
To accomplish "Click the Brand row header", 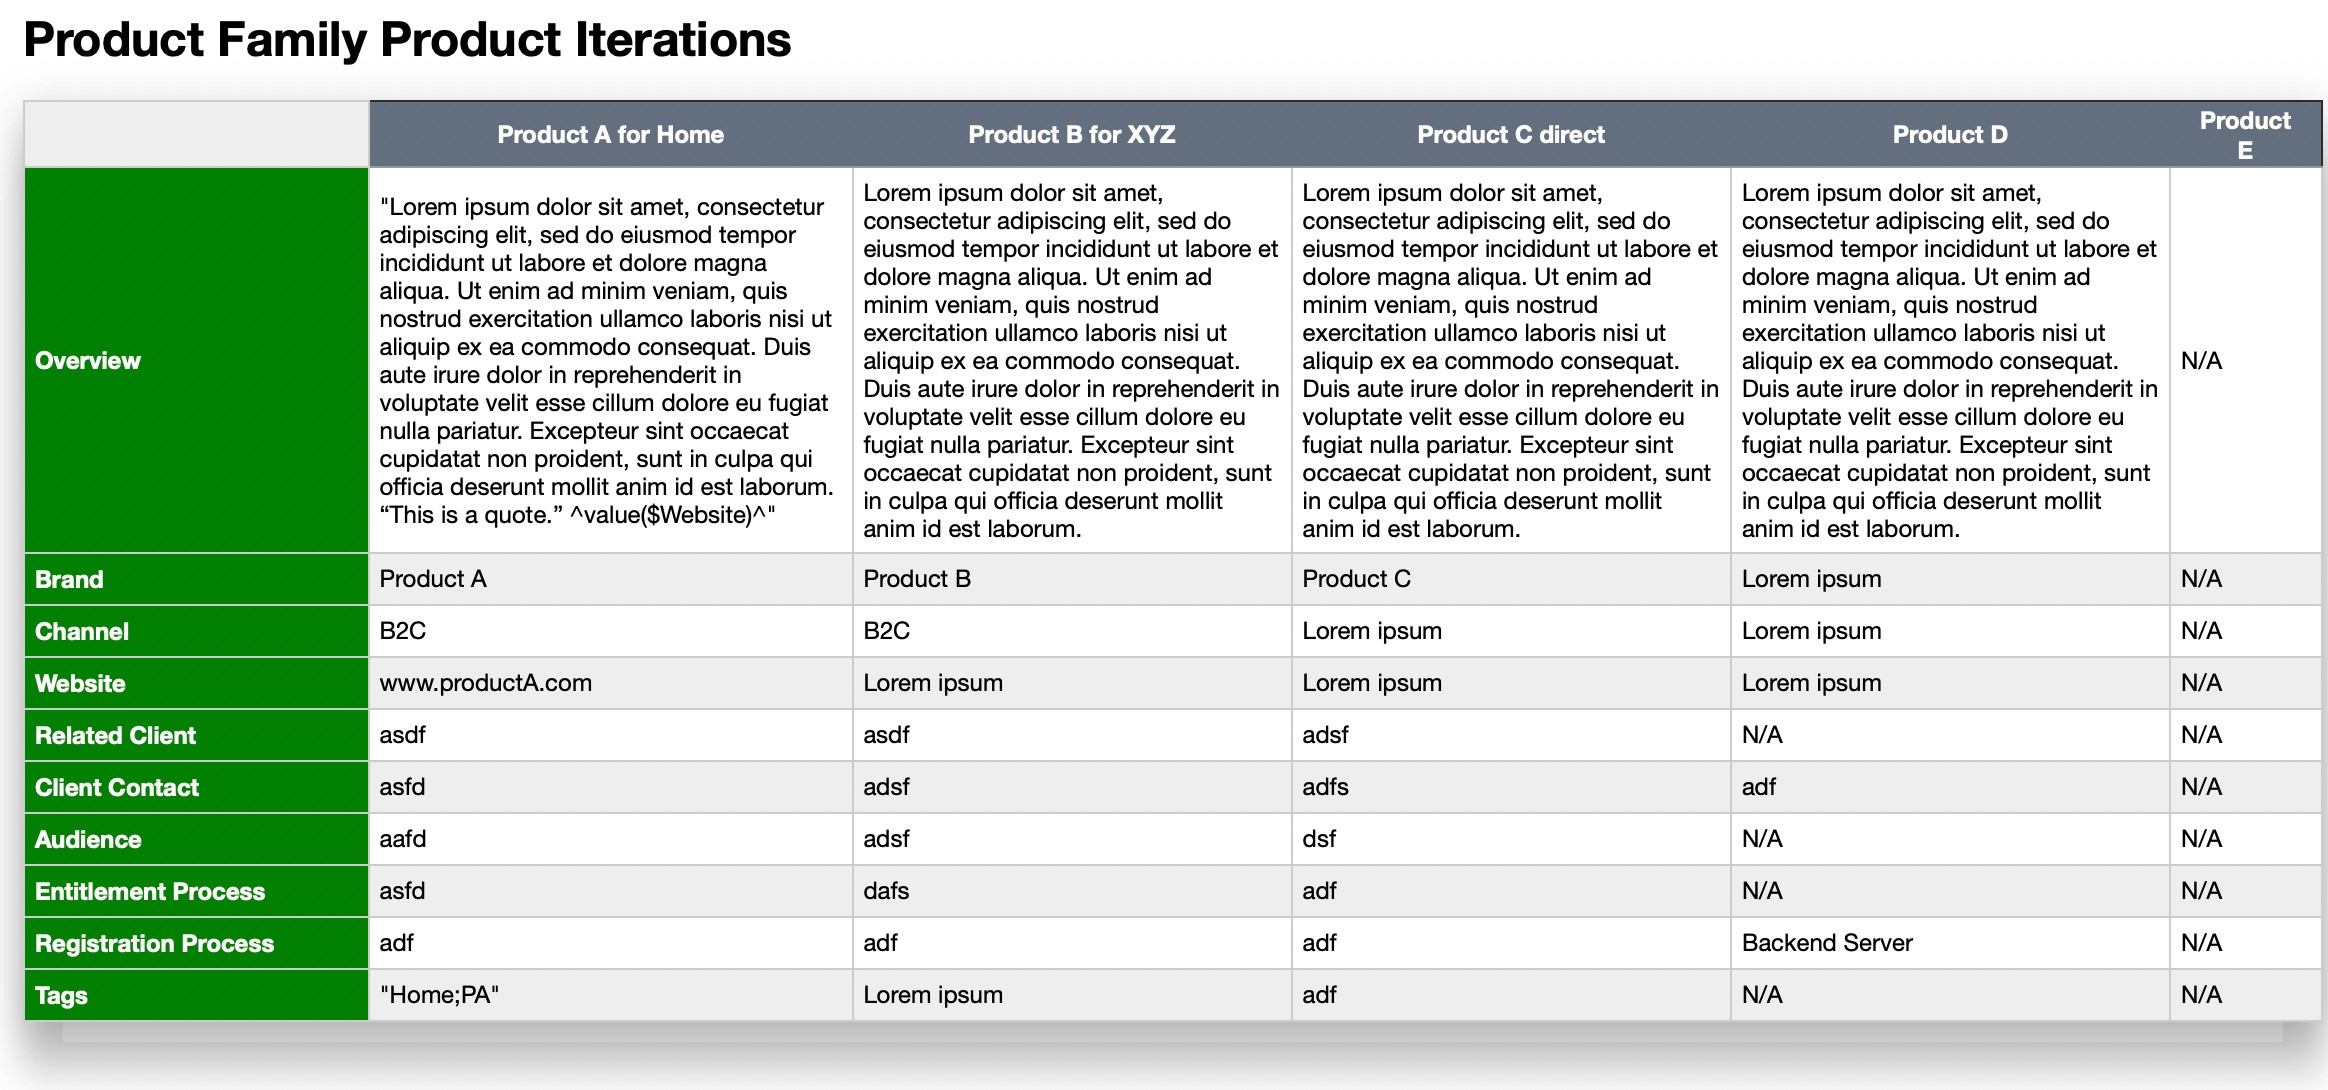I will click(x=69, y=580).
